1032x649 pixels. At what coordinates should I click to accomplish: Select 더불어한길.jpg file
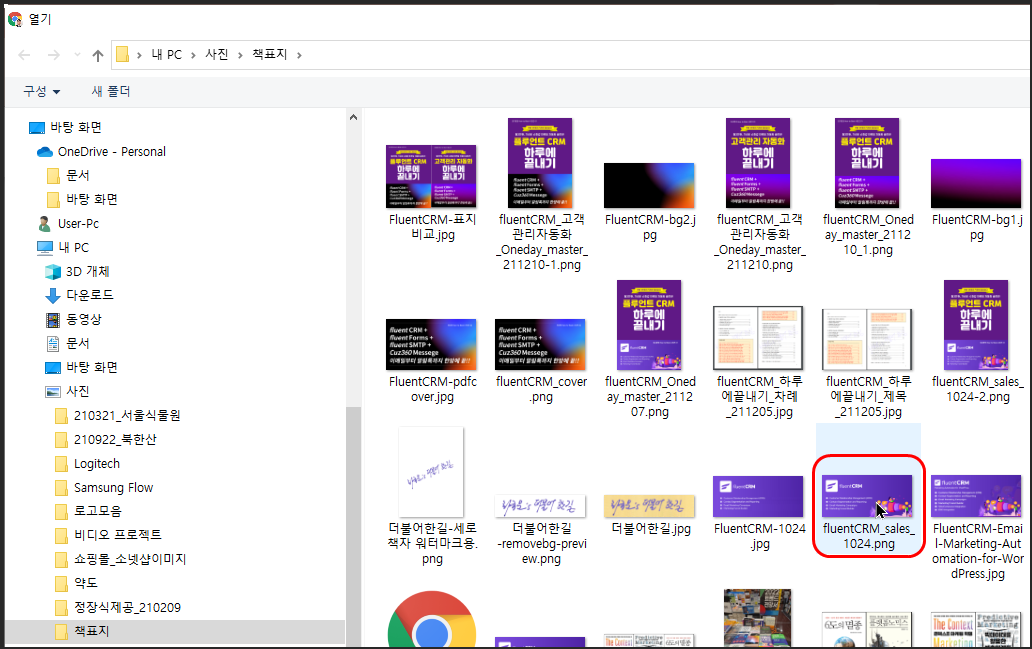point(650,516)
